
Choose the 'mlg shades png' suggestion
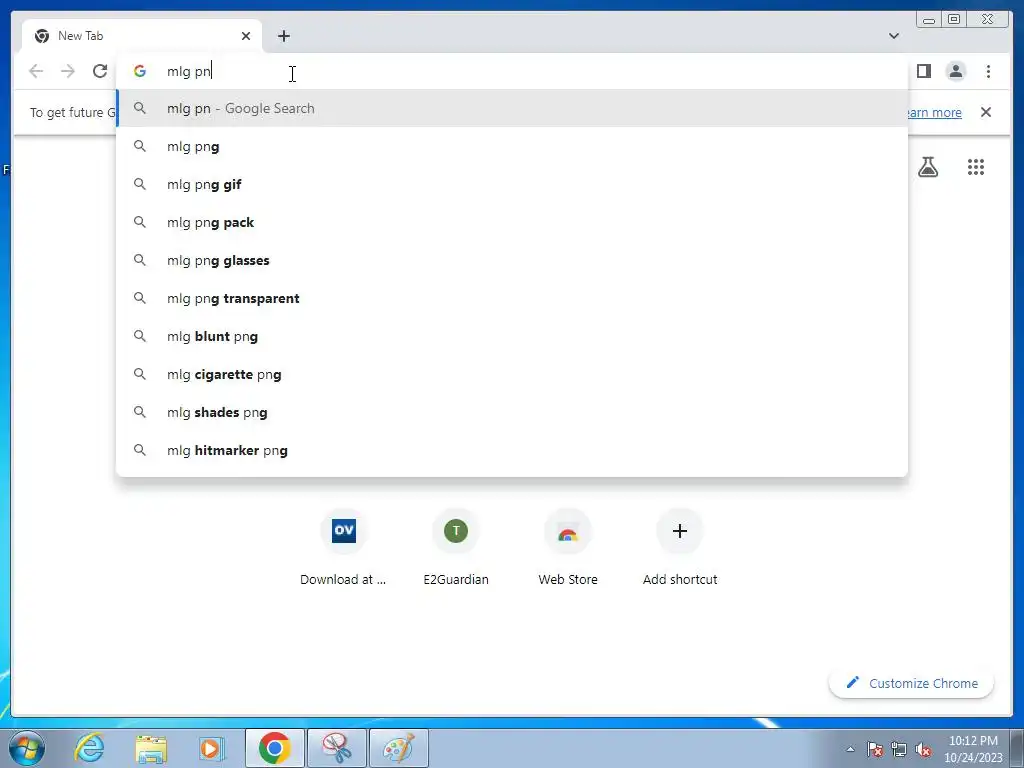512,412
